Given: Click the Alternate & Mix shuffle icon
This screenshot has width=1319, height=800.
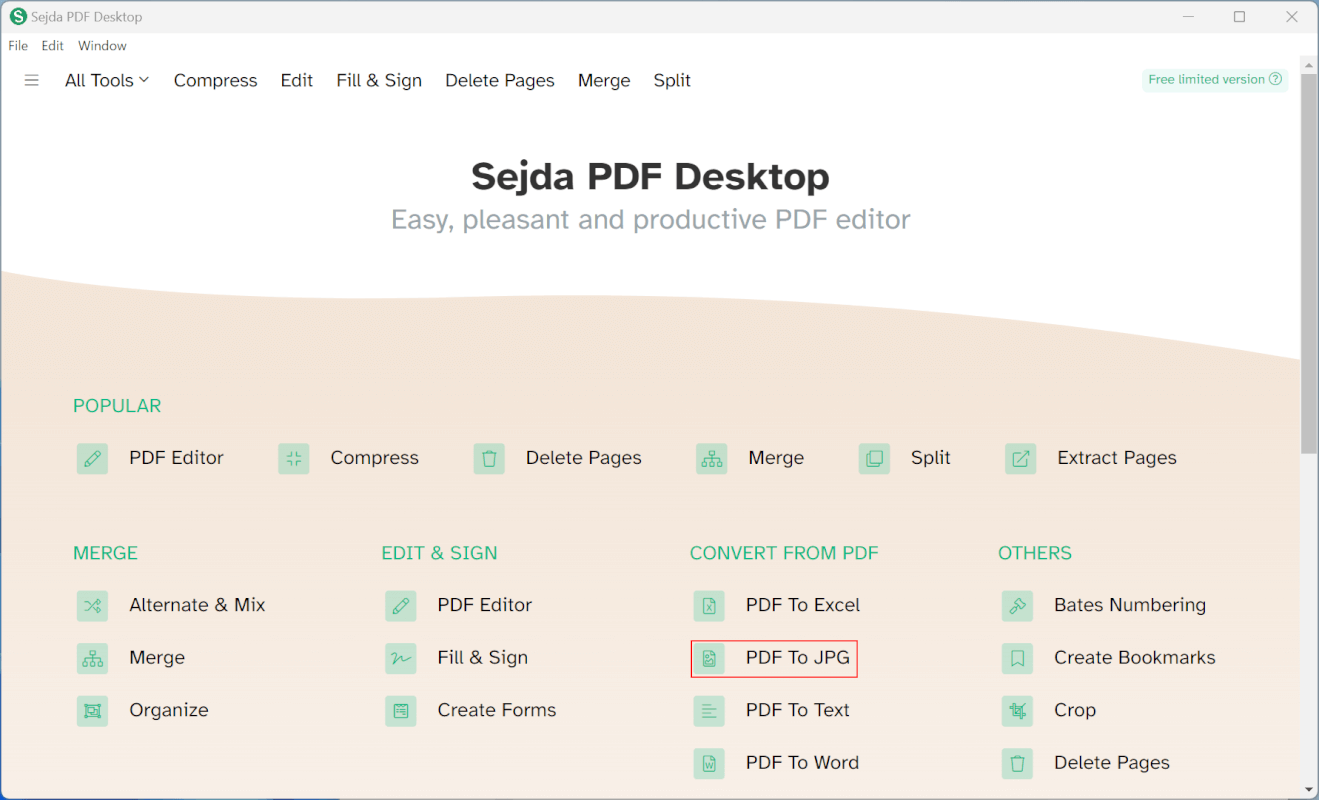Looking at the screenshot, I should (x=93, y=606).
